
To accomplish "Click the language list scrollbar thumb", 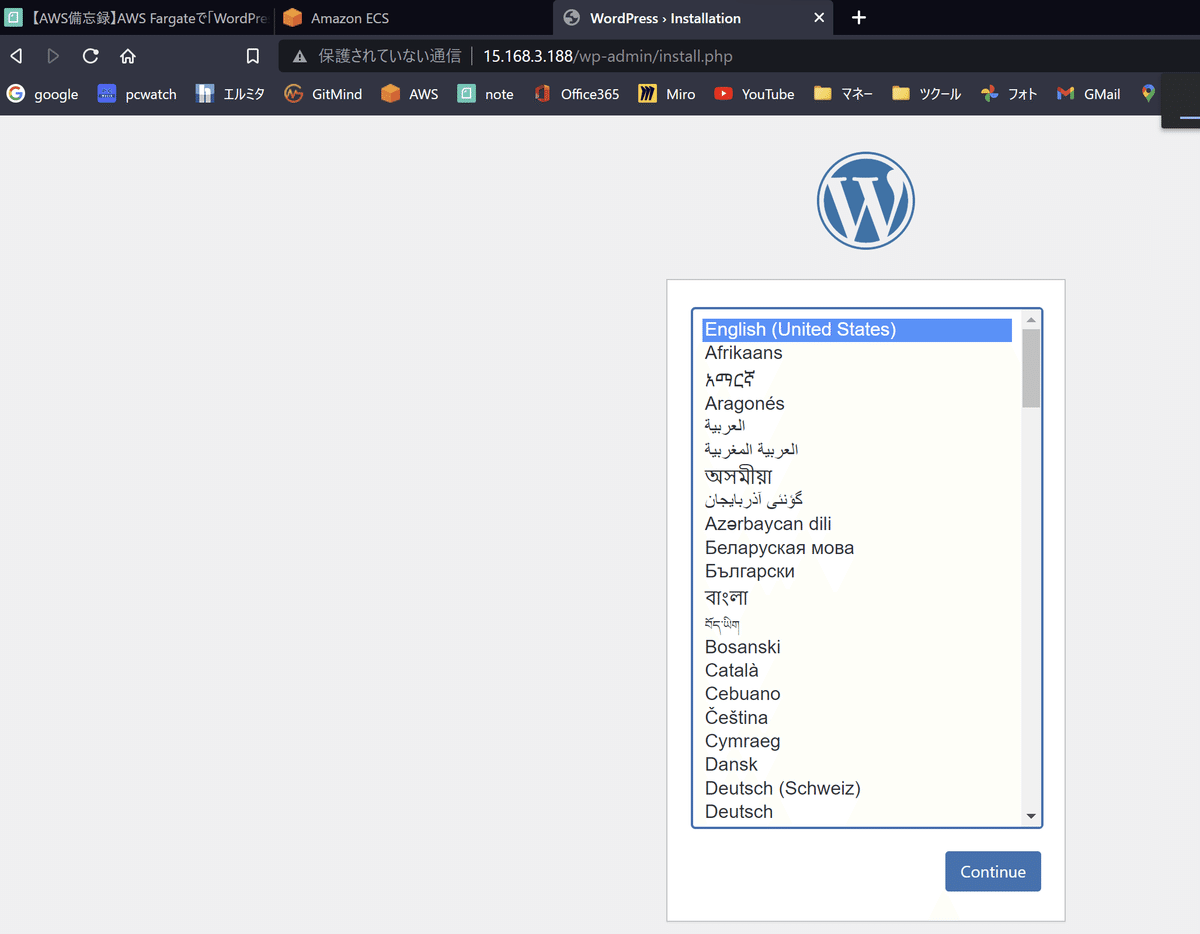I will click(x=1031, y=368).
